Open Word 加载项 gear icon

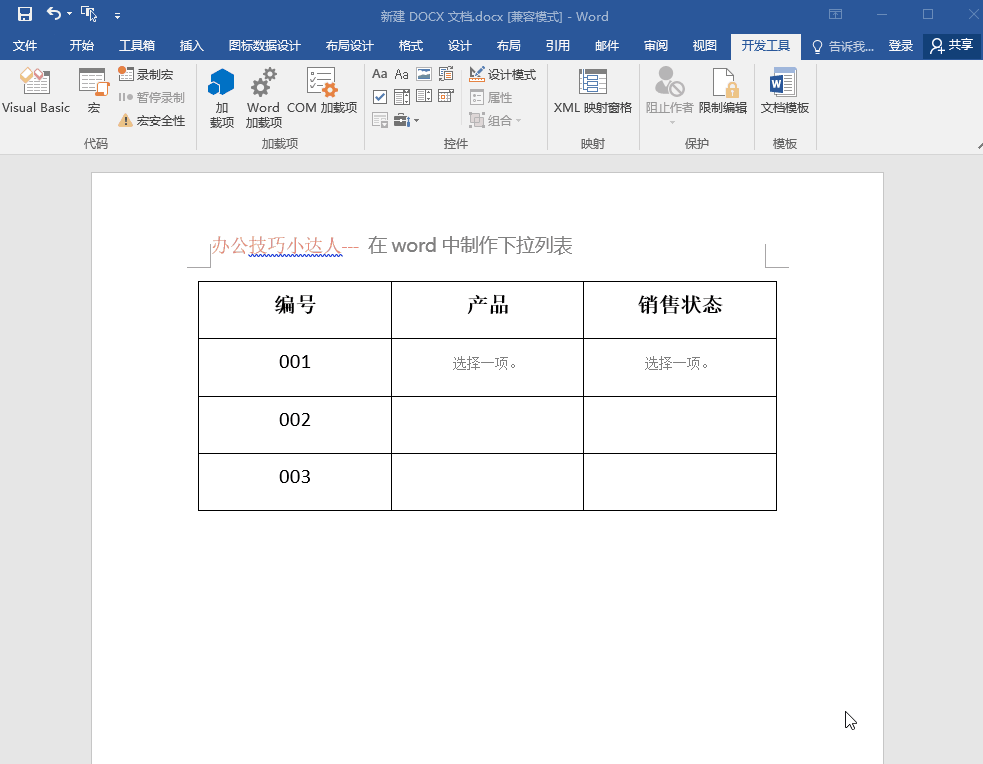(263, 98)
